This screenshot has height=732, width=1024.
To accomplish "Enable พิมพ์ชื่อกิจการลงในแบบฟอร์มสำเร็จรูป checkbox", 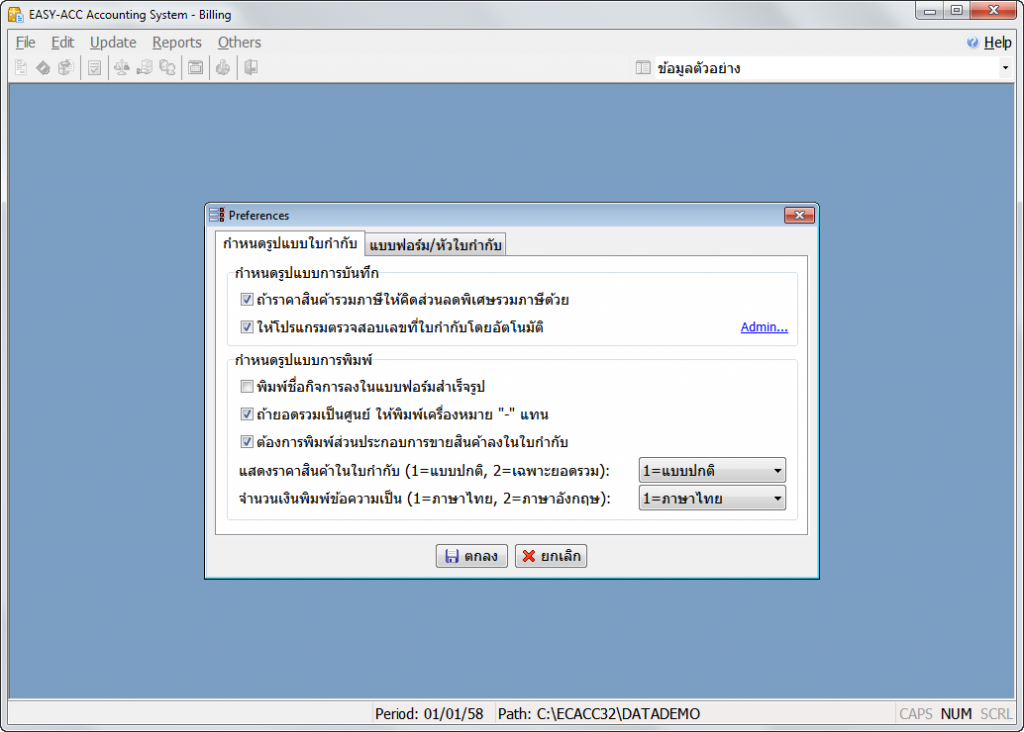I will (247, 386).
